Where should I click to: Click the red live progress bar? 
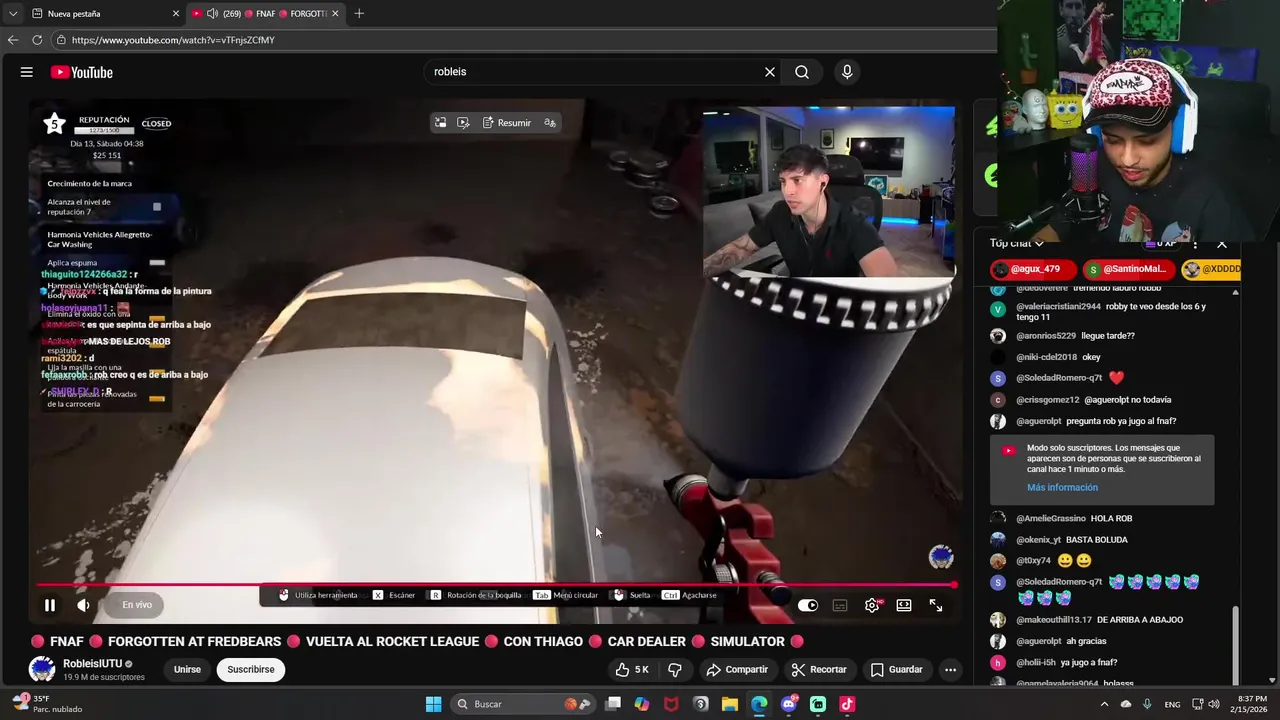pos(495,585)
